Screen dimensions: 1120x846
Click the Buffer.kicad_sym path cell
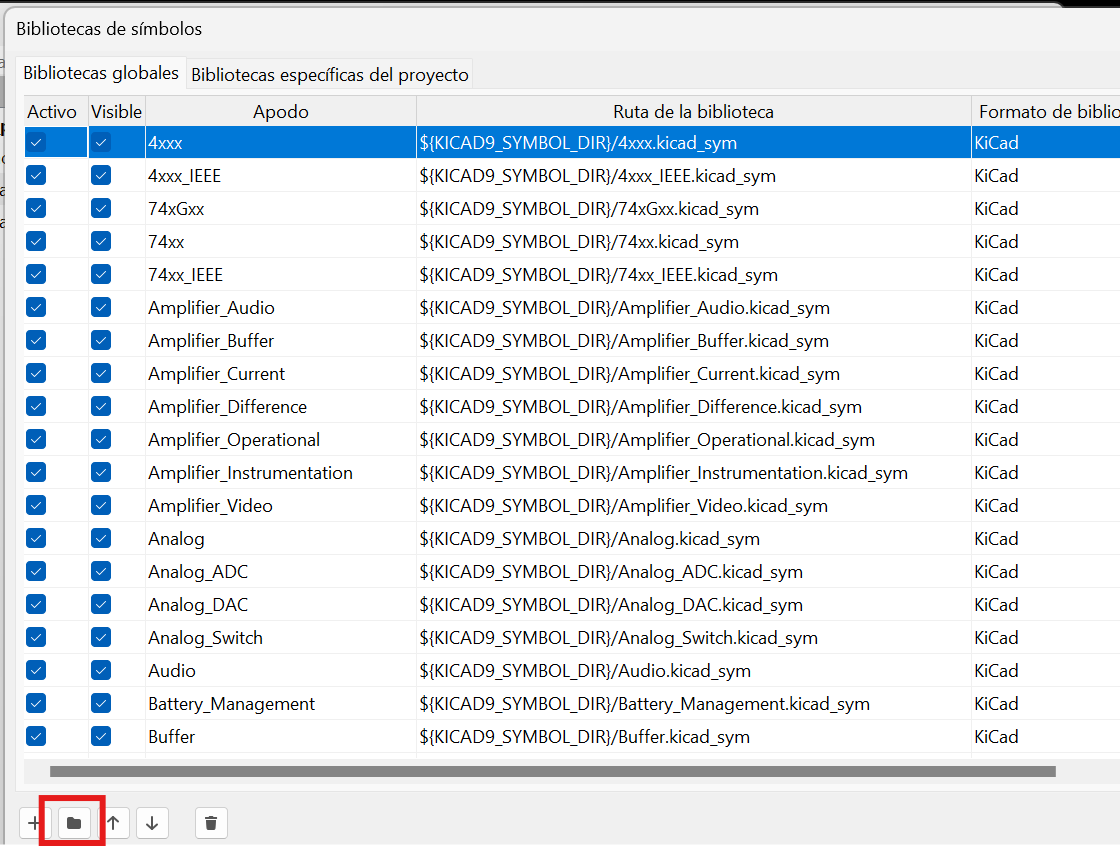(x=694, y=737)
